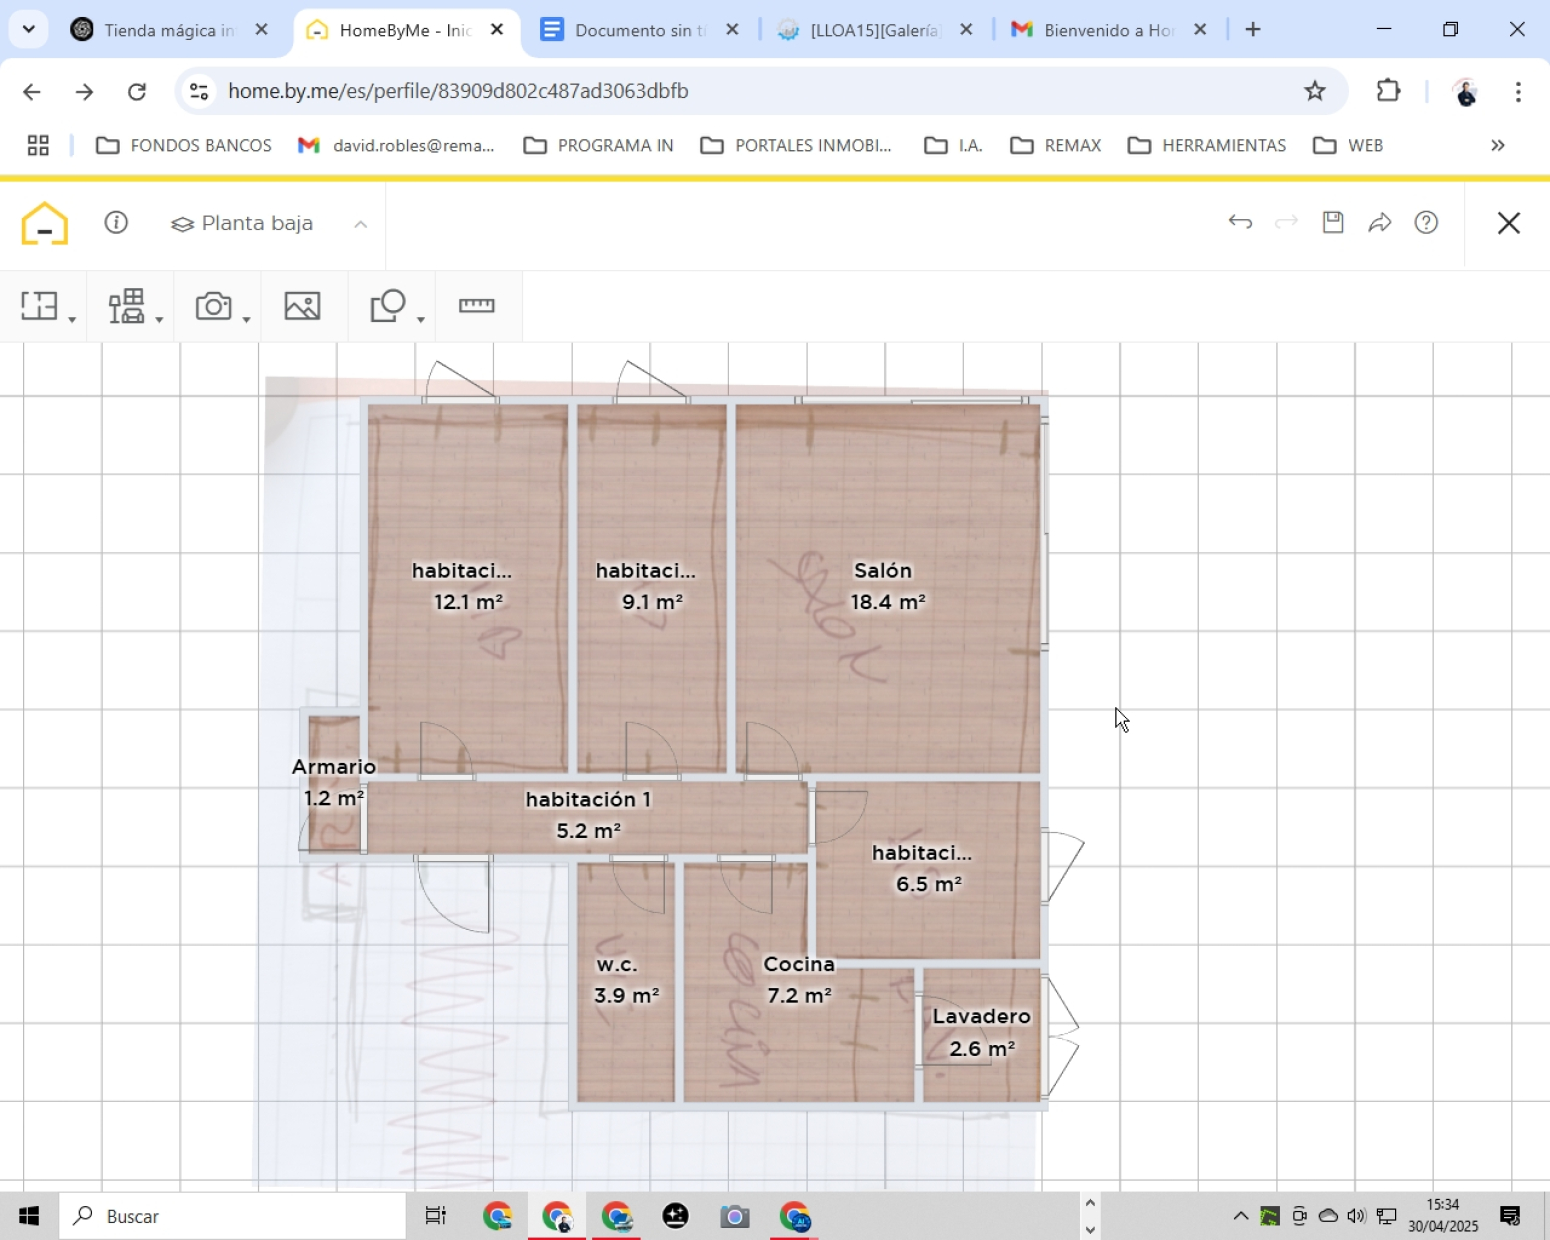Select the Armario 1.2 m² label
This screenshot has height=1240, width=1550.
coord(334,782)
